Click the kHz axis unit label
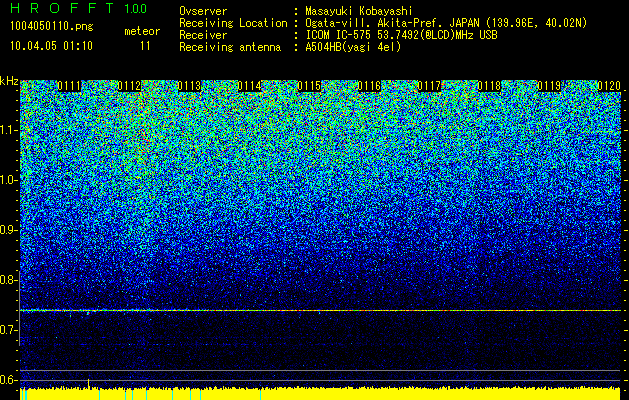The width and height of the screenshot is (629, 400). click(9, 81)
